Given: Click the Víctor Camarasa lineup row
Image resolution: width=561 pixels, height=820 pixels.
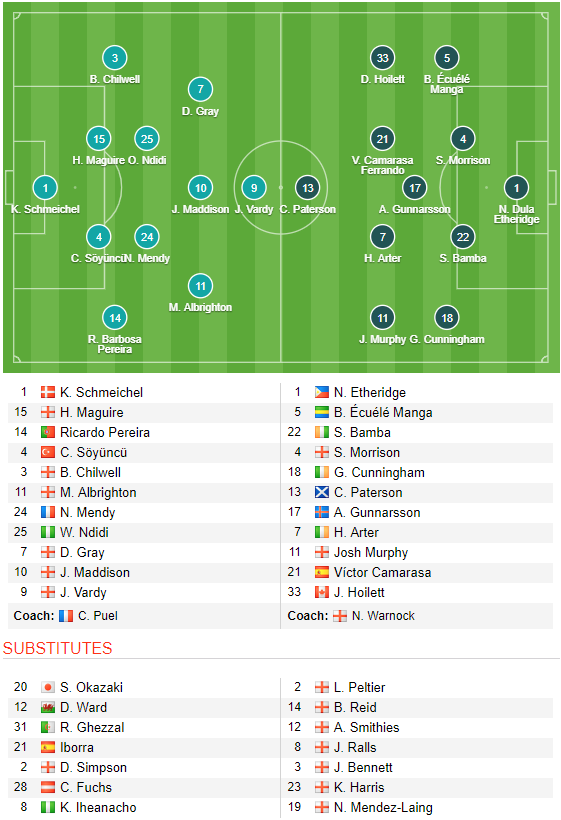Looking at the screenshot, I should coord(417,573).
